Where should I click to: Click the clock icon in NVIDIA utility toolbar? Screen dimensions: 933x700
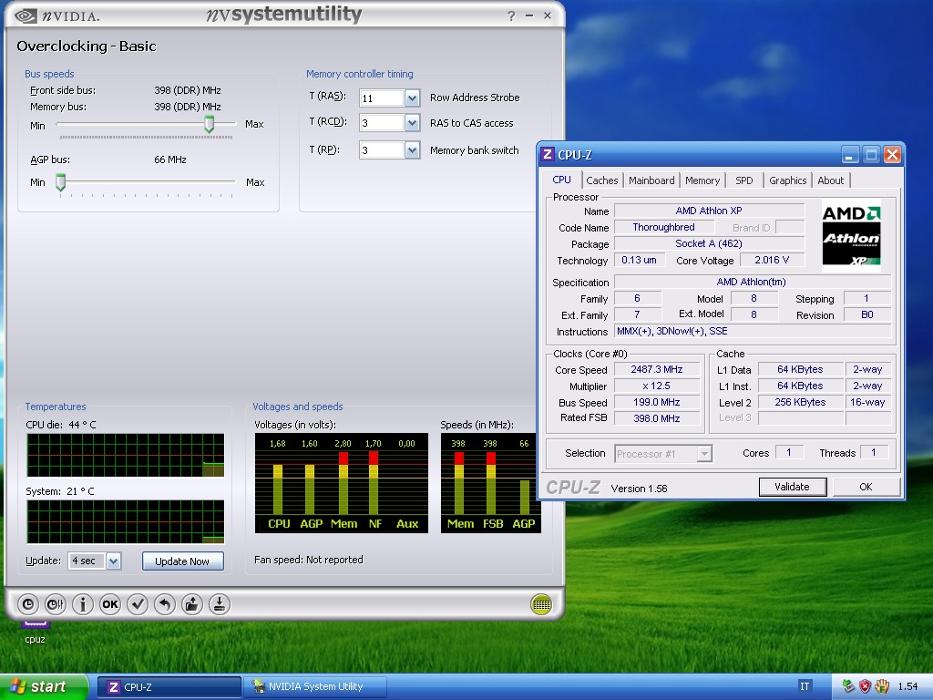(x=27, y=605)
